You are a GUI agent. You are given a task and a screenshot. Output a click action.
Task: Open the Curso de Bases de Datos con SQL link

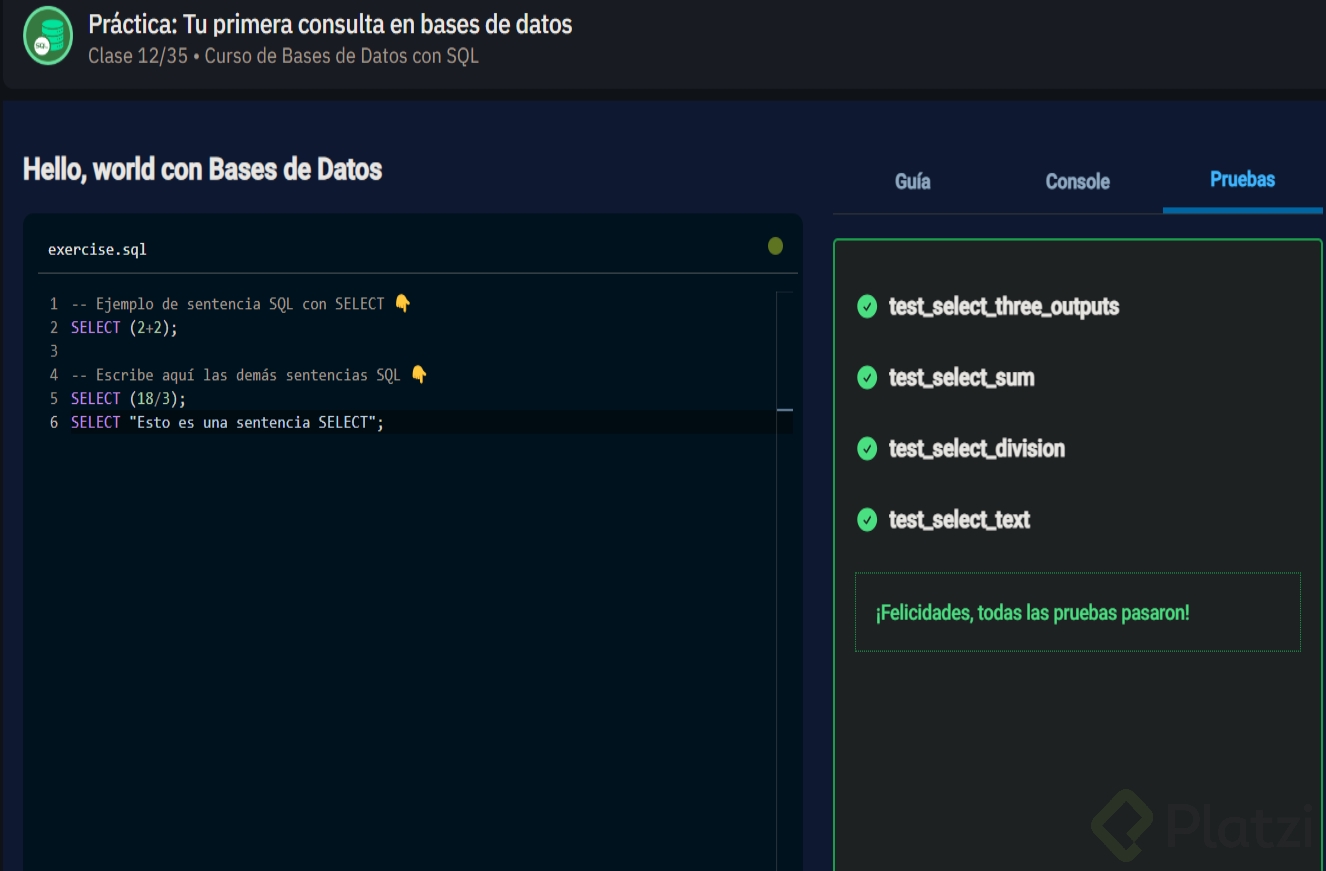tap(341, 56)
